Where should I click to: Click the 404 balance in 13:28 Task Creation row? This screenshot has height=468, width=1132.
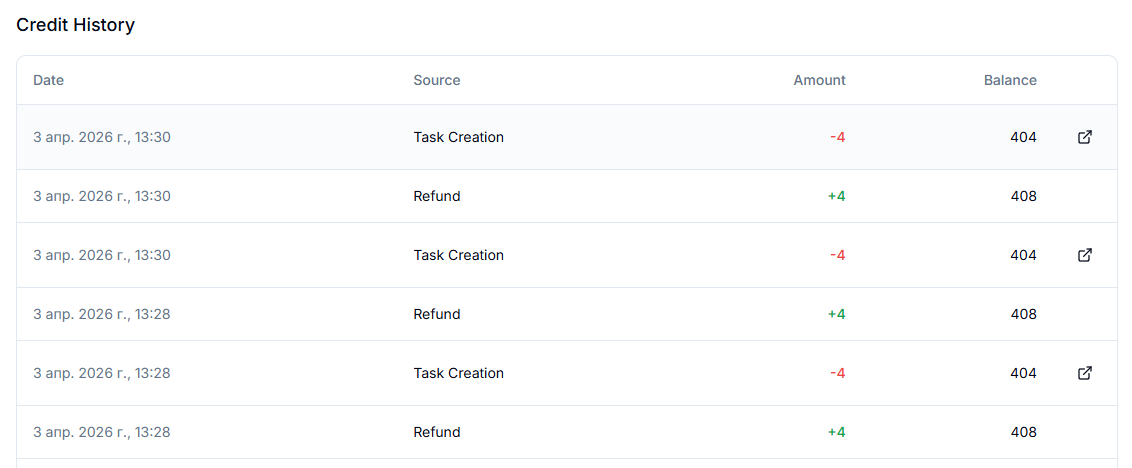click(1024, 373)
